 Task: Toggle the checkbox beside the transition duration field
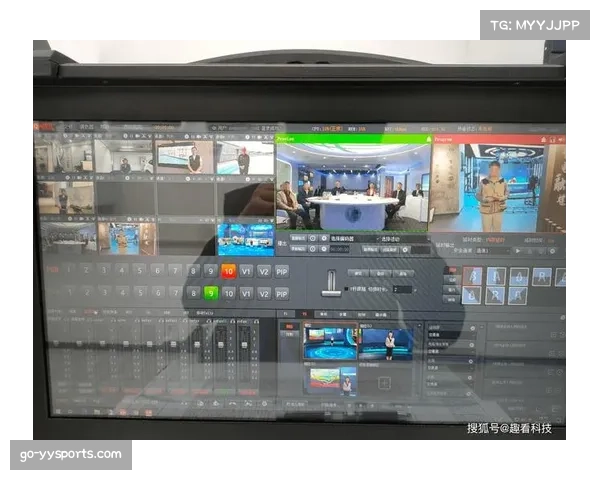(x=345, y=288)
